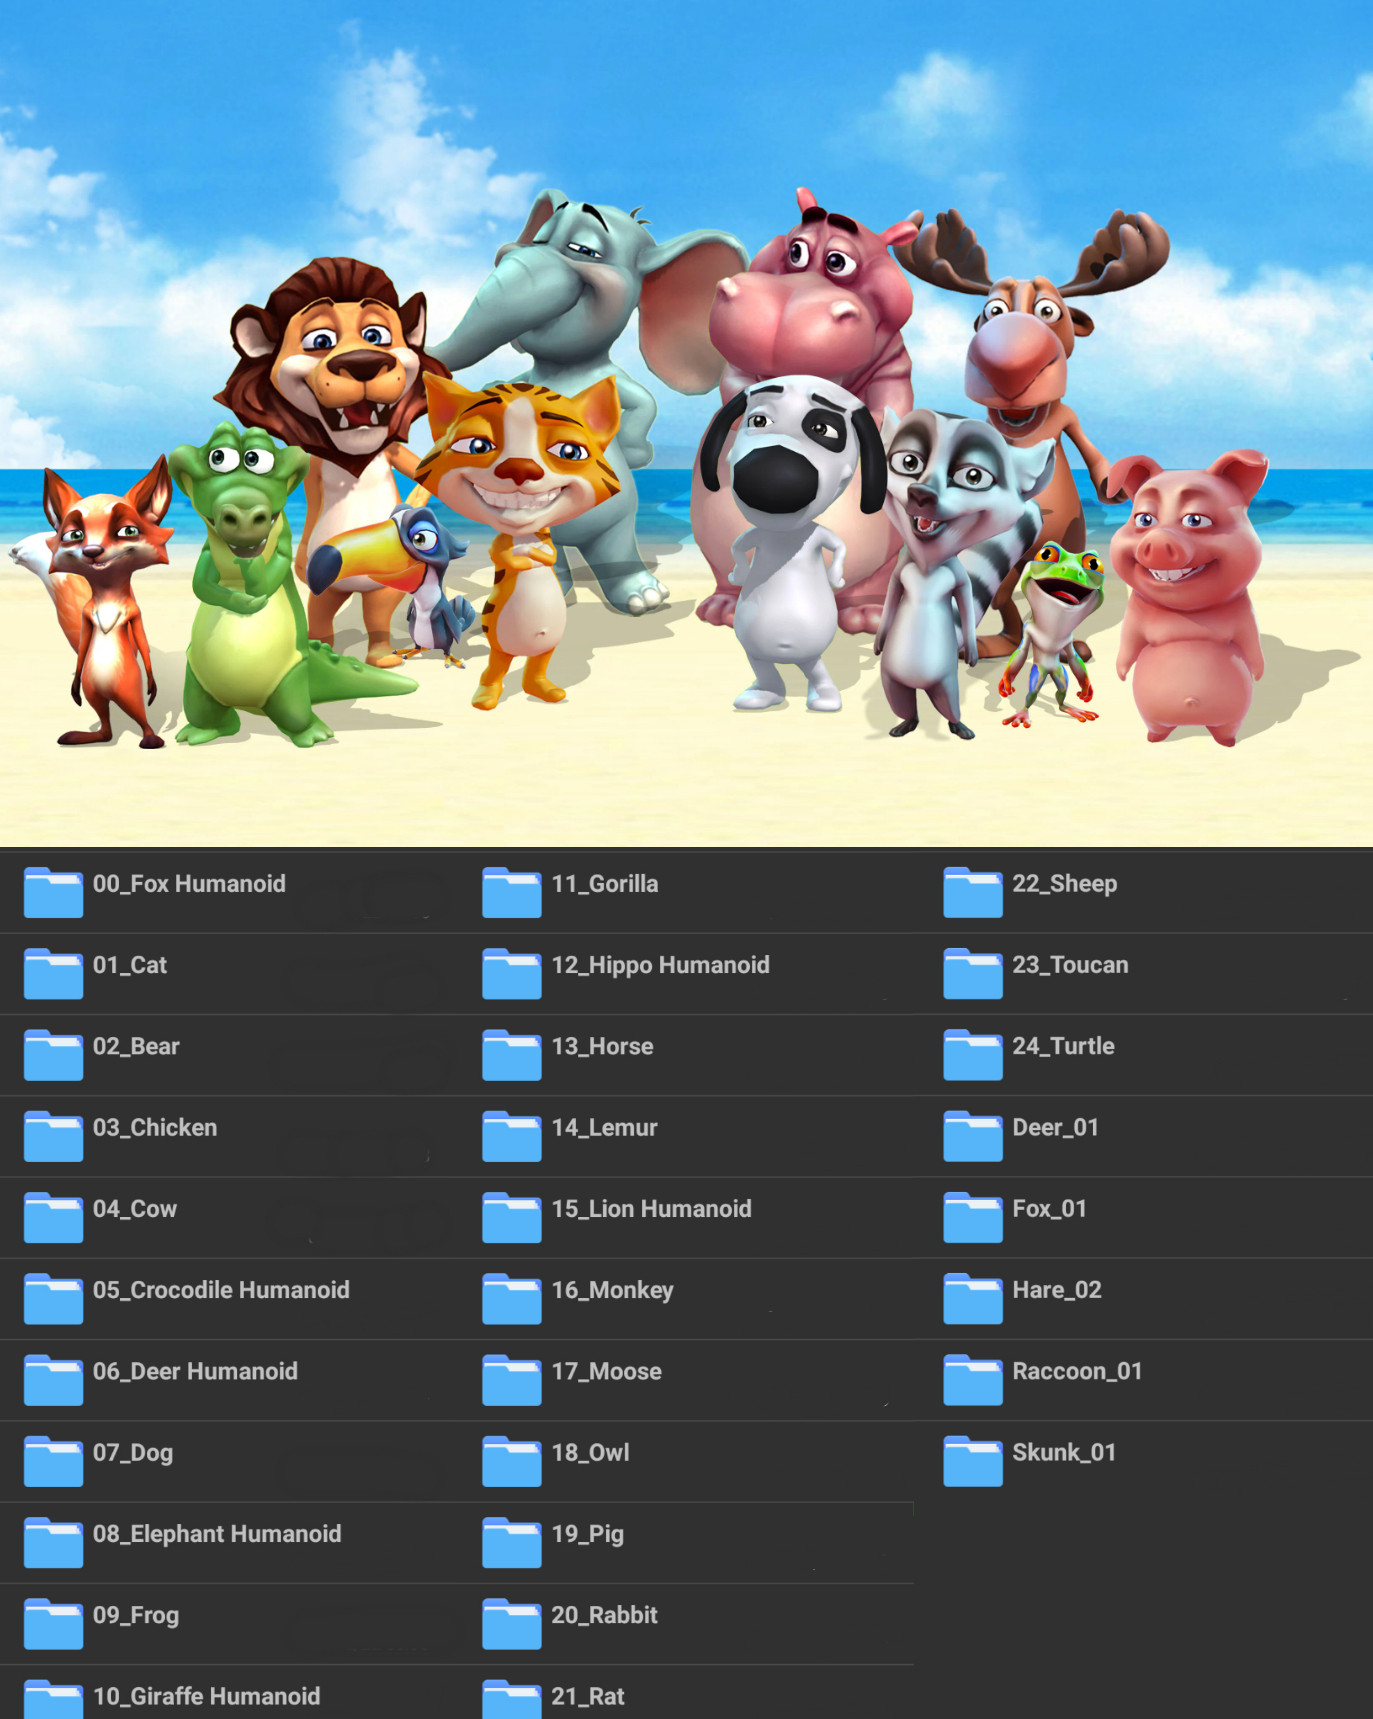Click the folder icon beside 08_Elephant Humanoid
Image resolution: width=1373 pixels, height=1719 pixels.
53,1542
